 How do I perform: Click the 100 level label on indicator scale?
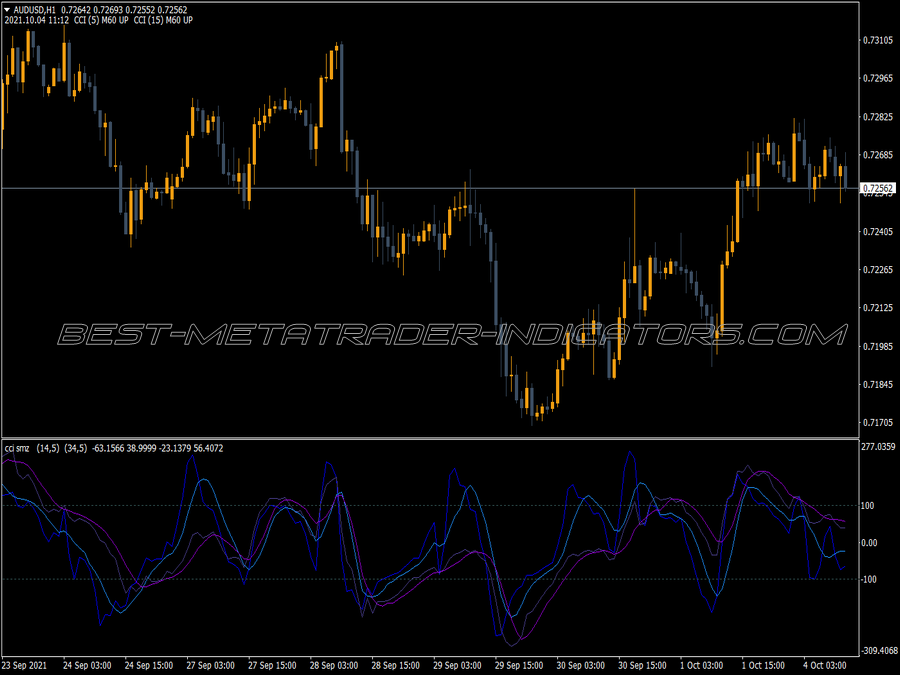[868, 506]
